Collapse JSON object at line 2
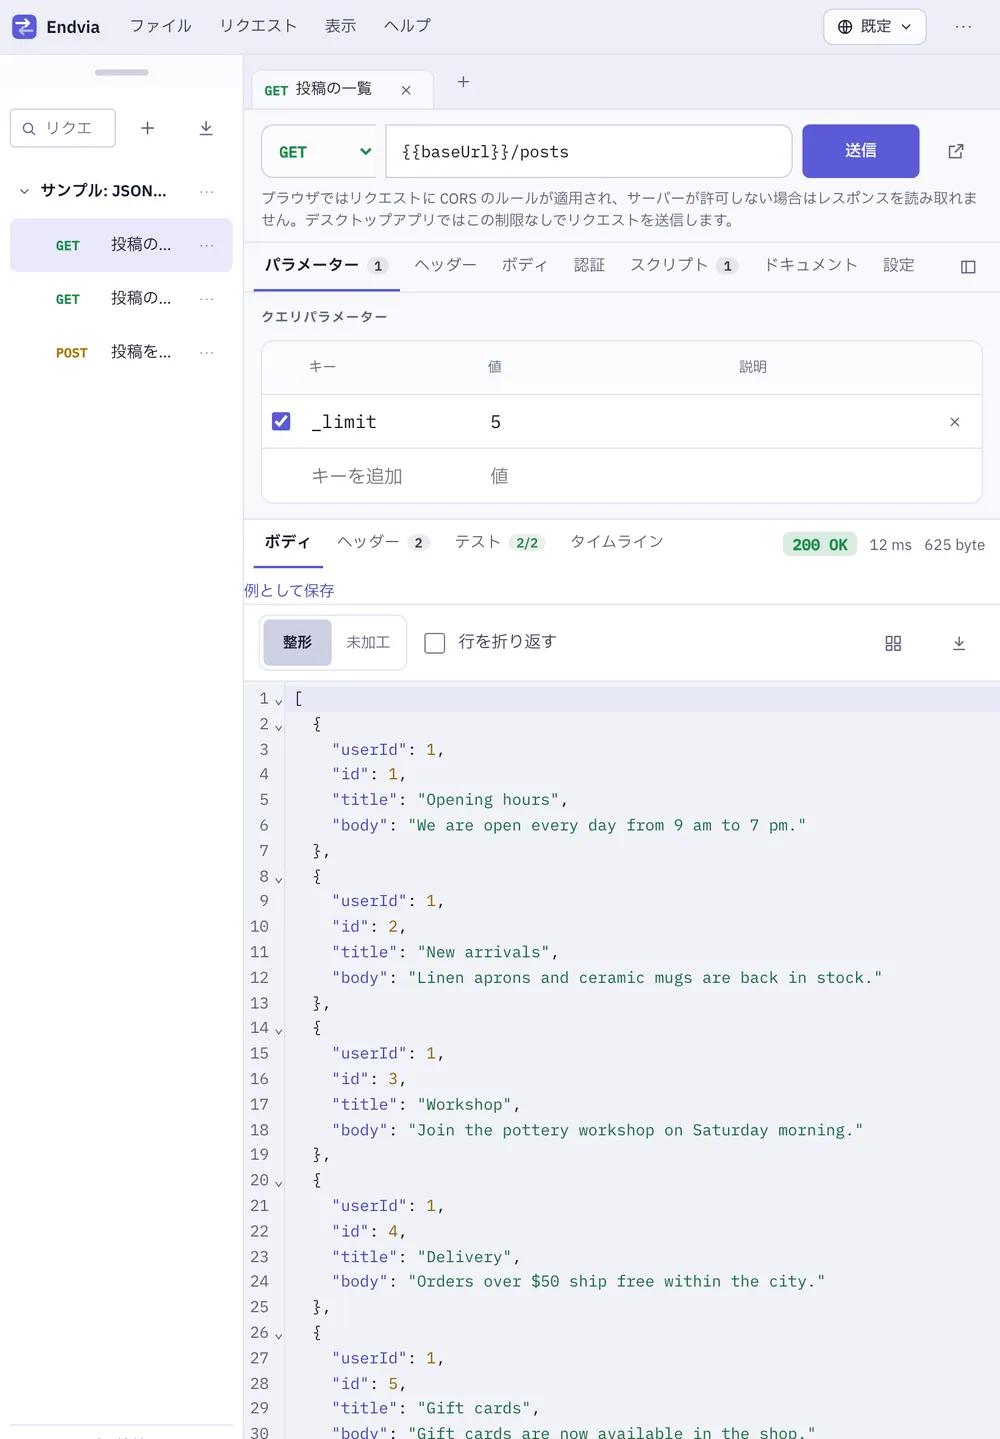This screenshot has height=1439, width=1000. pos(279,726)
